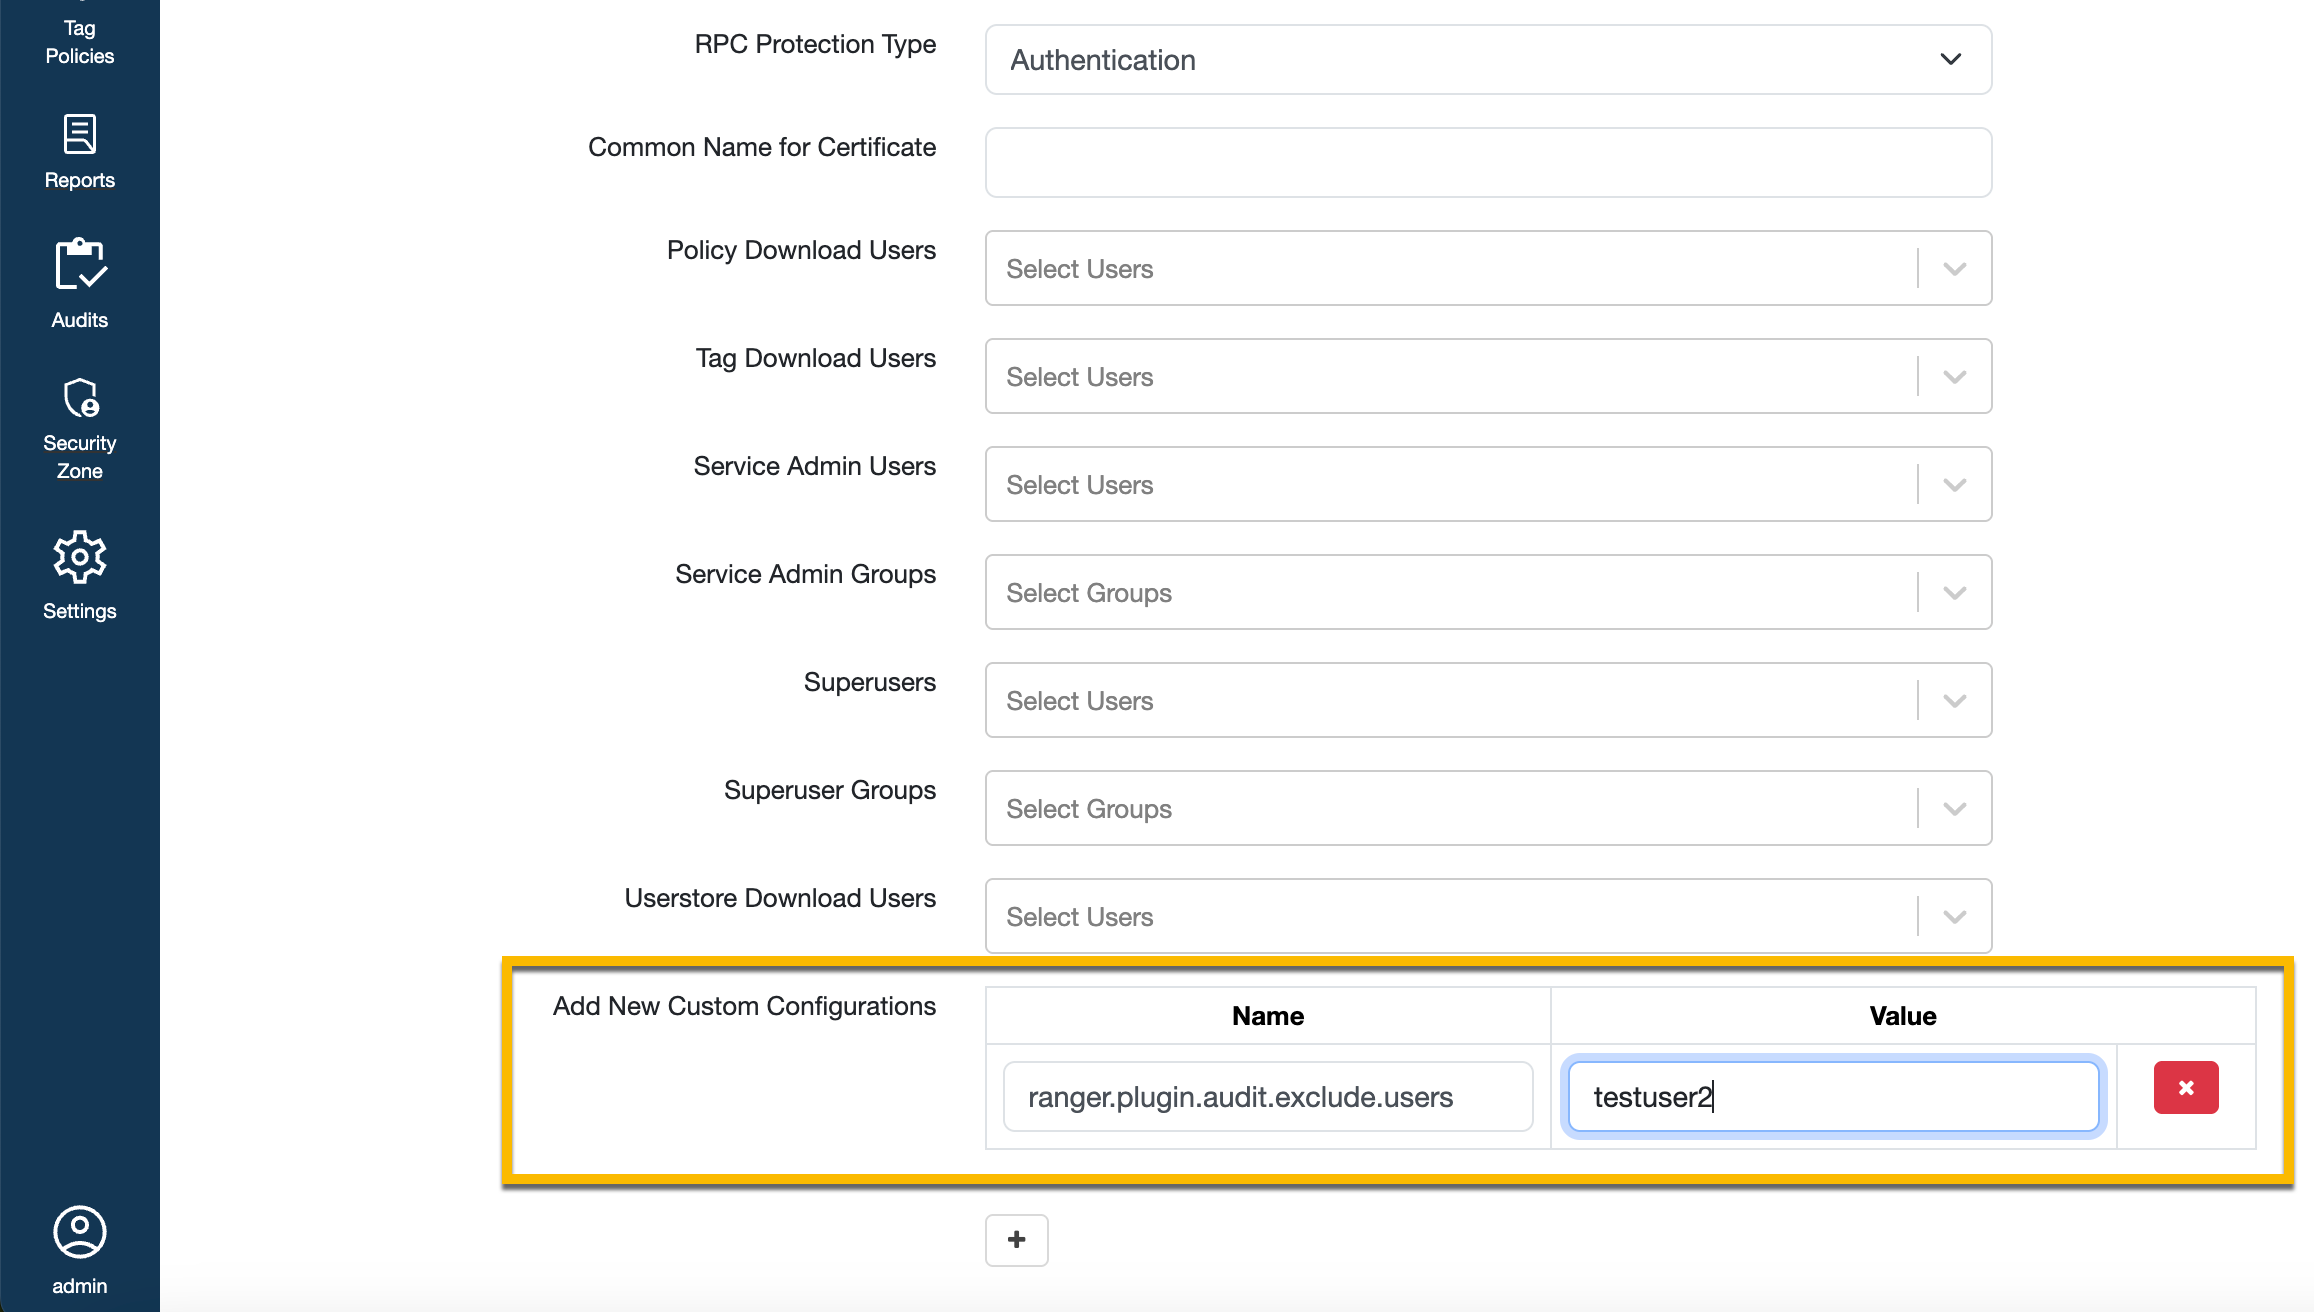Image resolution: width=2314 pixels, height=1312 pixels.
Task: Click the Common Name for Certificate field
Action: [1487, 162]
